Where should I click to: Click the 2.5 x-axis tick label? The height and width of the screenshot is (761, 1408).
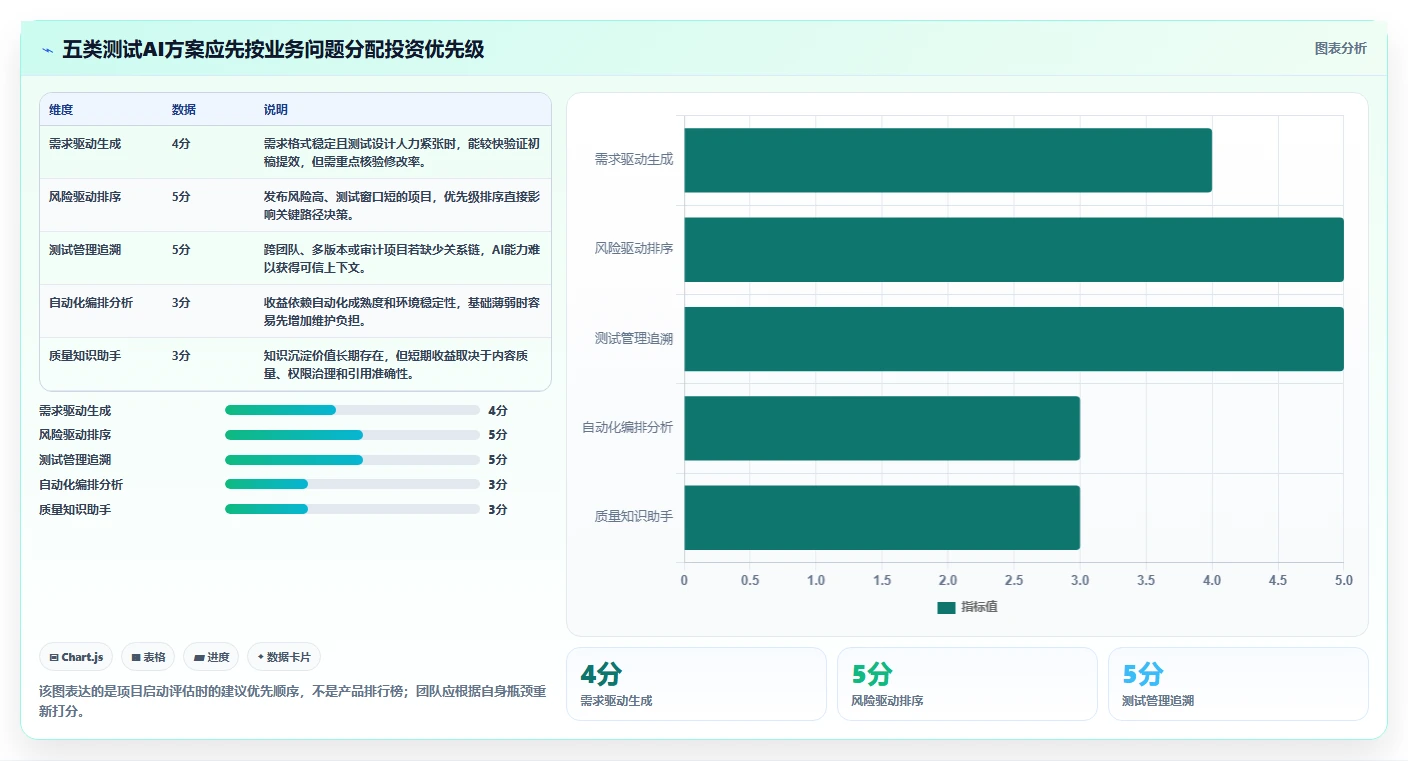pyautogui.click(x=1014, y=580)
